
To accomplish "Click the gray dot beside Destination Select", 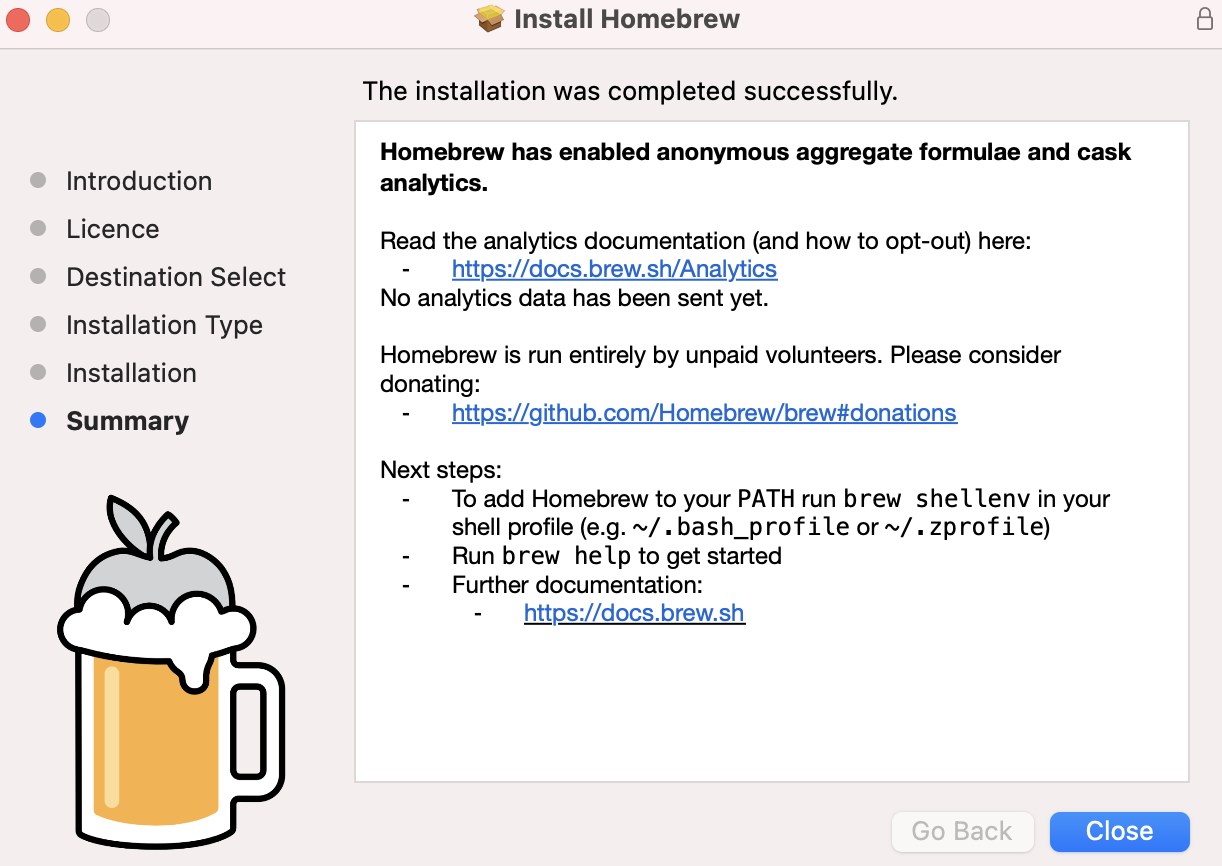I will click(x=39, y=277).
